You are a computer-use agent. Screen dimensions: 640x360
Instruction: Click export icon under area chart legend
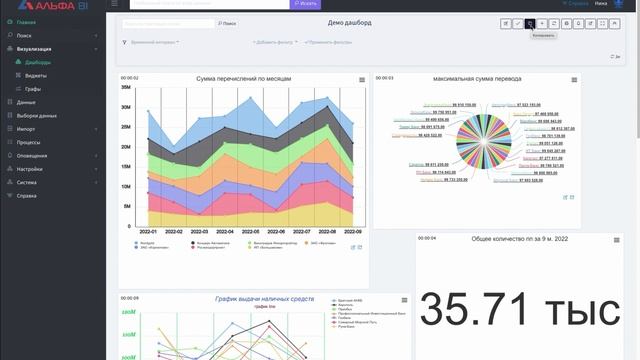pos(360,247)
